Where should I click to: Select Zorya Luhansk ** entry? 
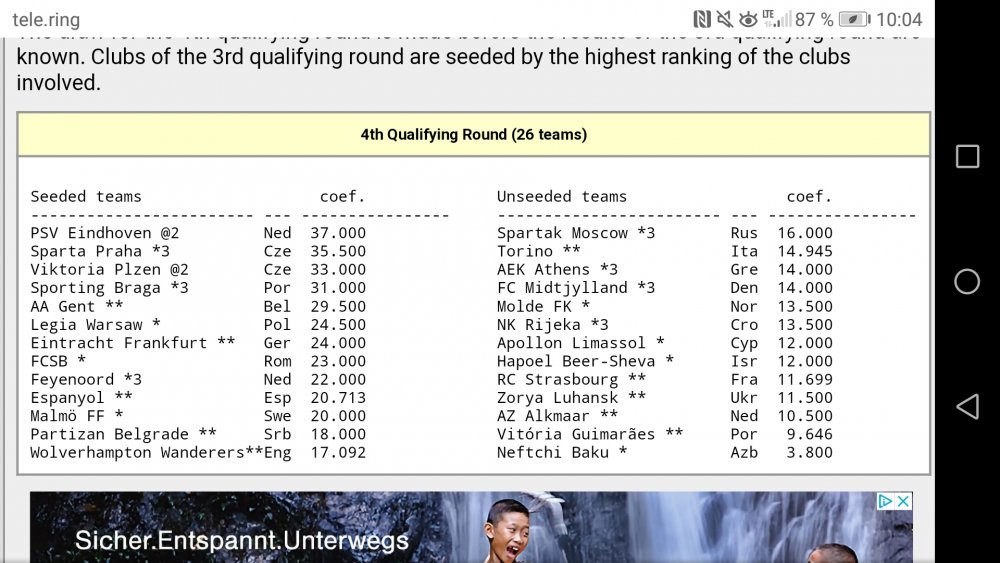tap(571, 397)
